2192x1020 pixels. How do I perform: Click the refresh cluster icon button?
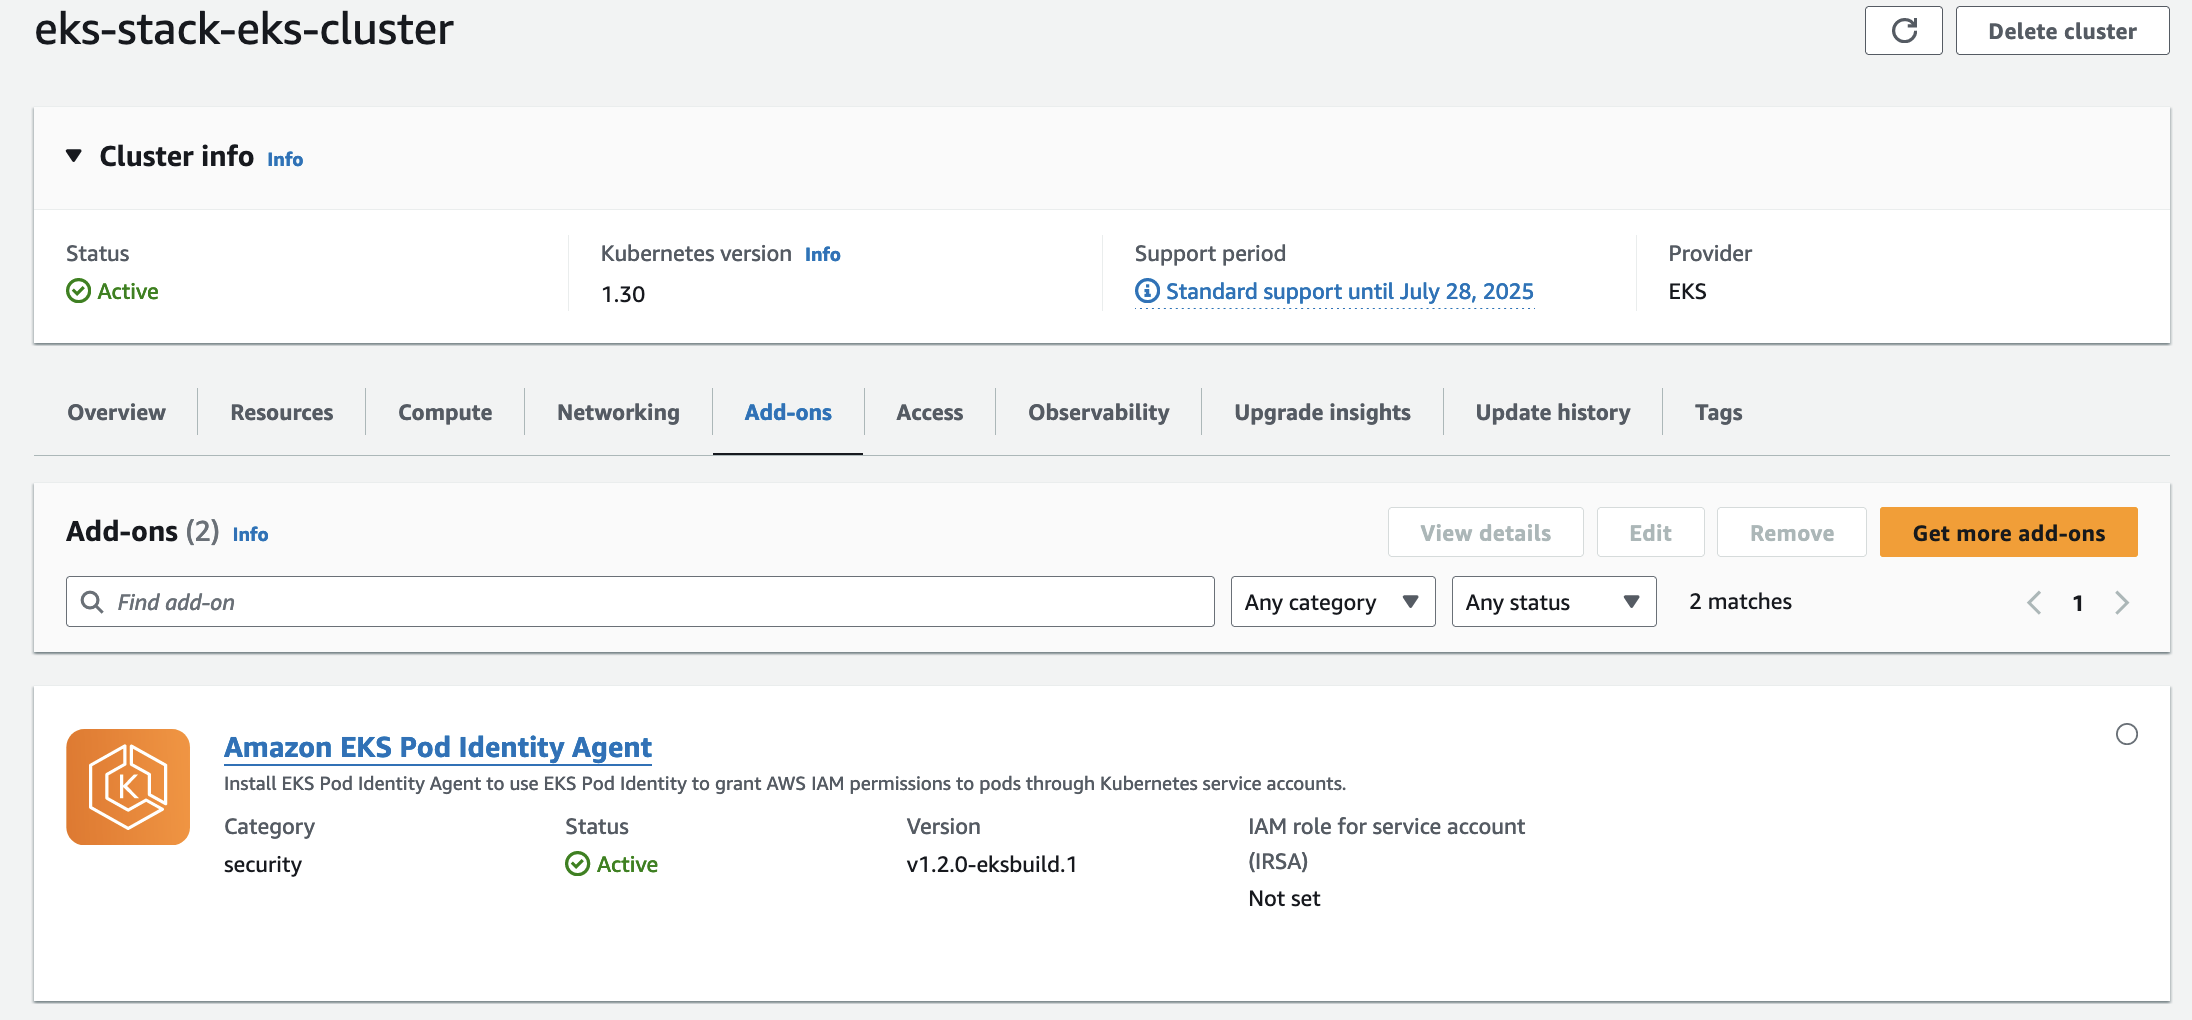tap(1903, 31)
